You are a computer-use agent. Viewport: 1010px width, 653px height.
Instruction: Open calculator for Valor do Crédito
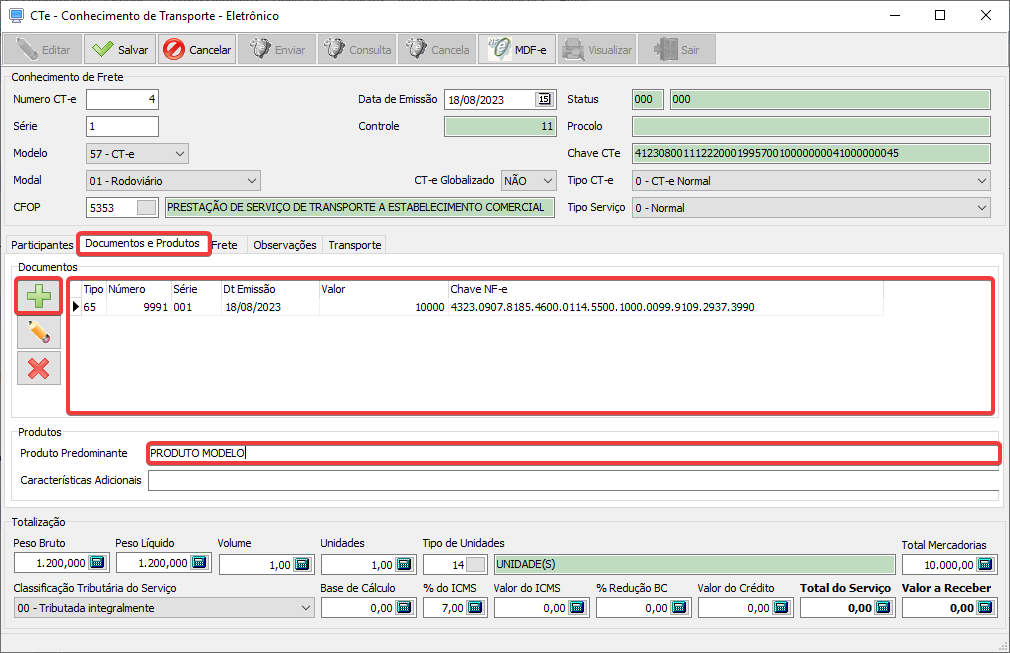click(x=781, y=607)
